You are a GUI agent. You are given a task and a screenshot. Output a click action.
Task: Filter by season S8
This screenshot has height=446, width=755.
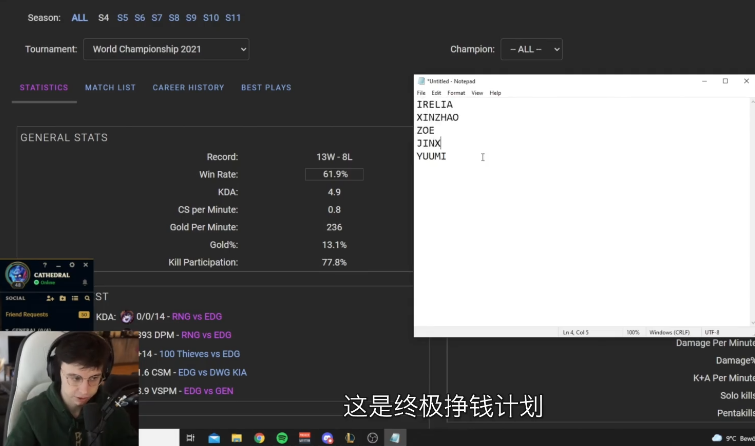pyautogui.click(x=174, y=18)
